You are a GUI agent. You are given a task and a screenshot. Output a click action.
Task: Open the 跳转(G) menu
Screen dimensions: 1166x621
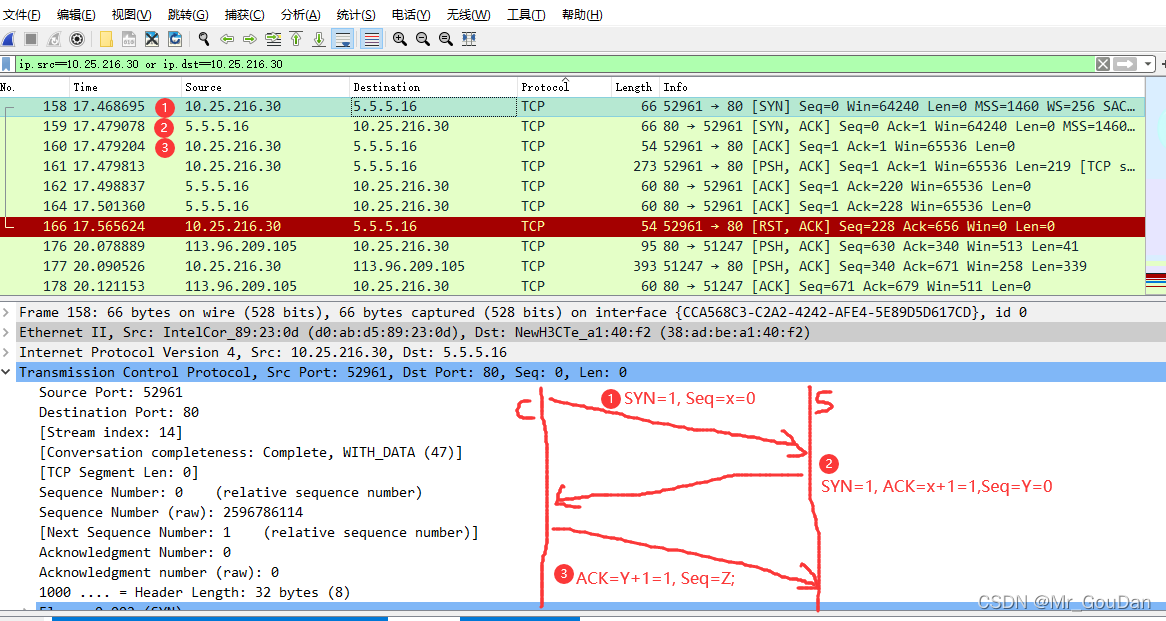pos(188,15)
